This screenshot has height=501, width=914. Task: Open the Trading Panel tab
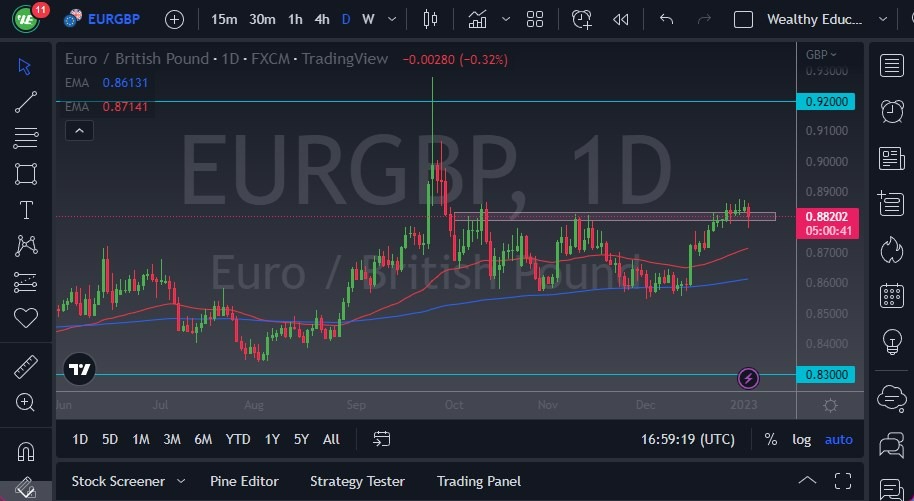(x=479, y=481)
